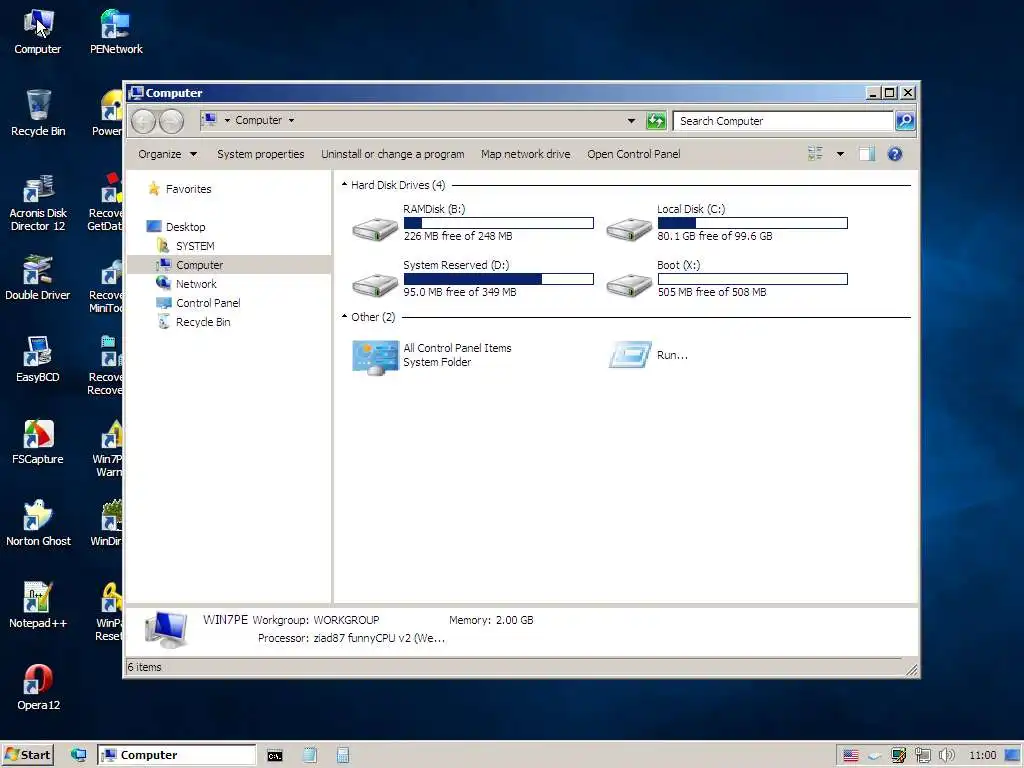Open the volume speaker tray icon
Screen dimensions: 1024x768
click(x=946, y=756)
